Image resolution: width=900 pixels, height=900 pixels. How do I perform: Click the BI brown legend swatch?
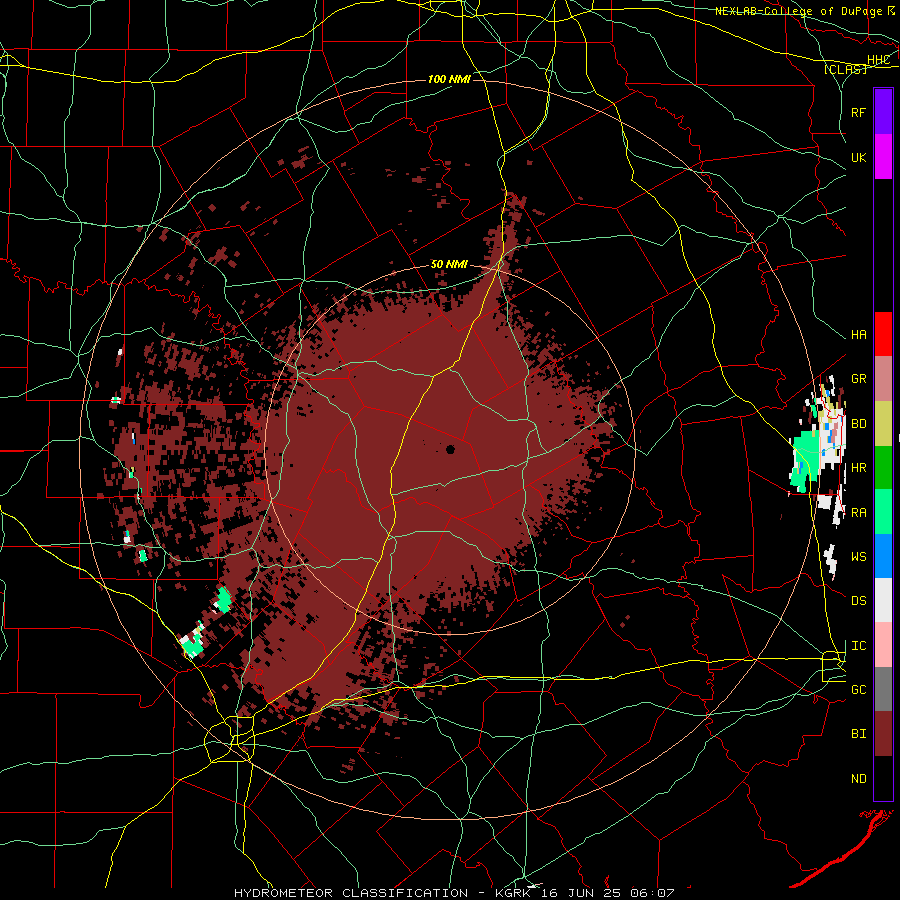click(x=883, y=734)
